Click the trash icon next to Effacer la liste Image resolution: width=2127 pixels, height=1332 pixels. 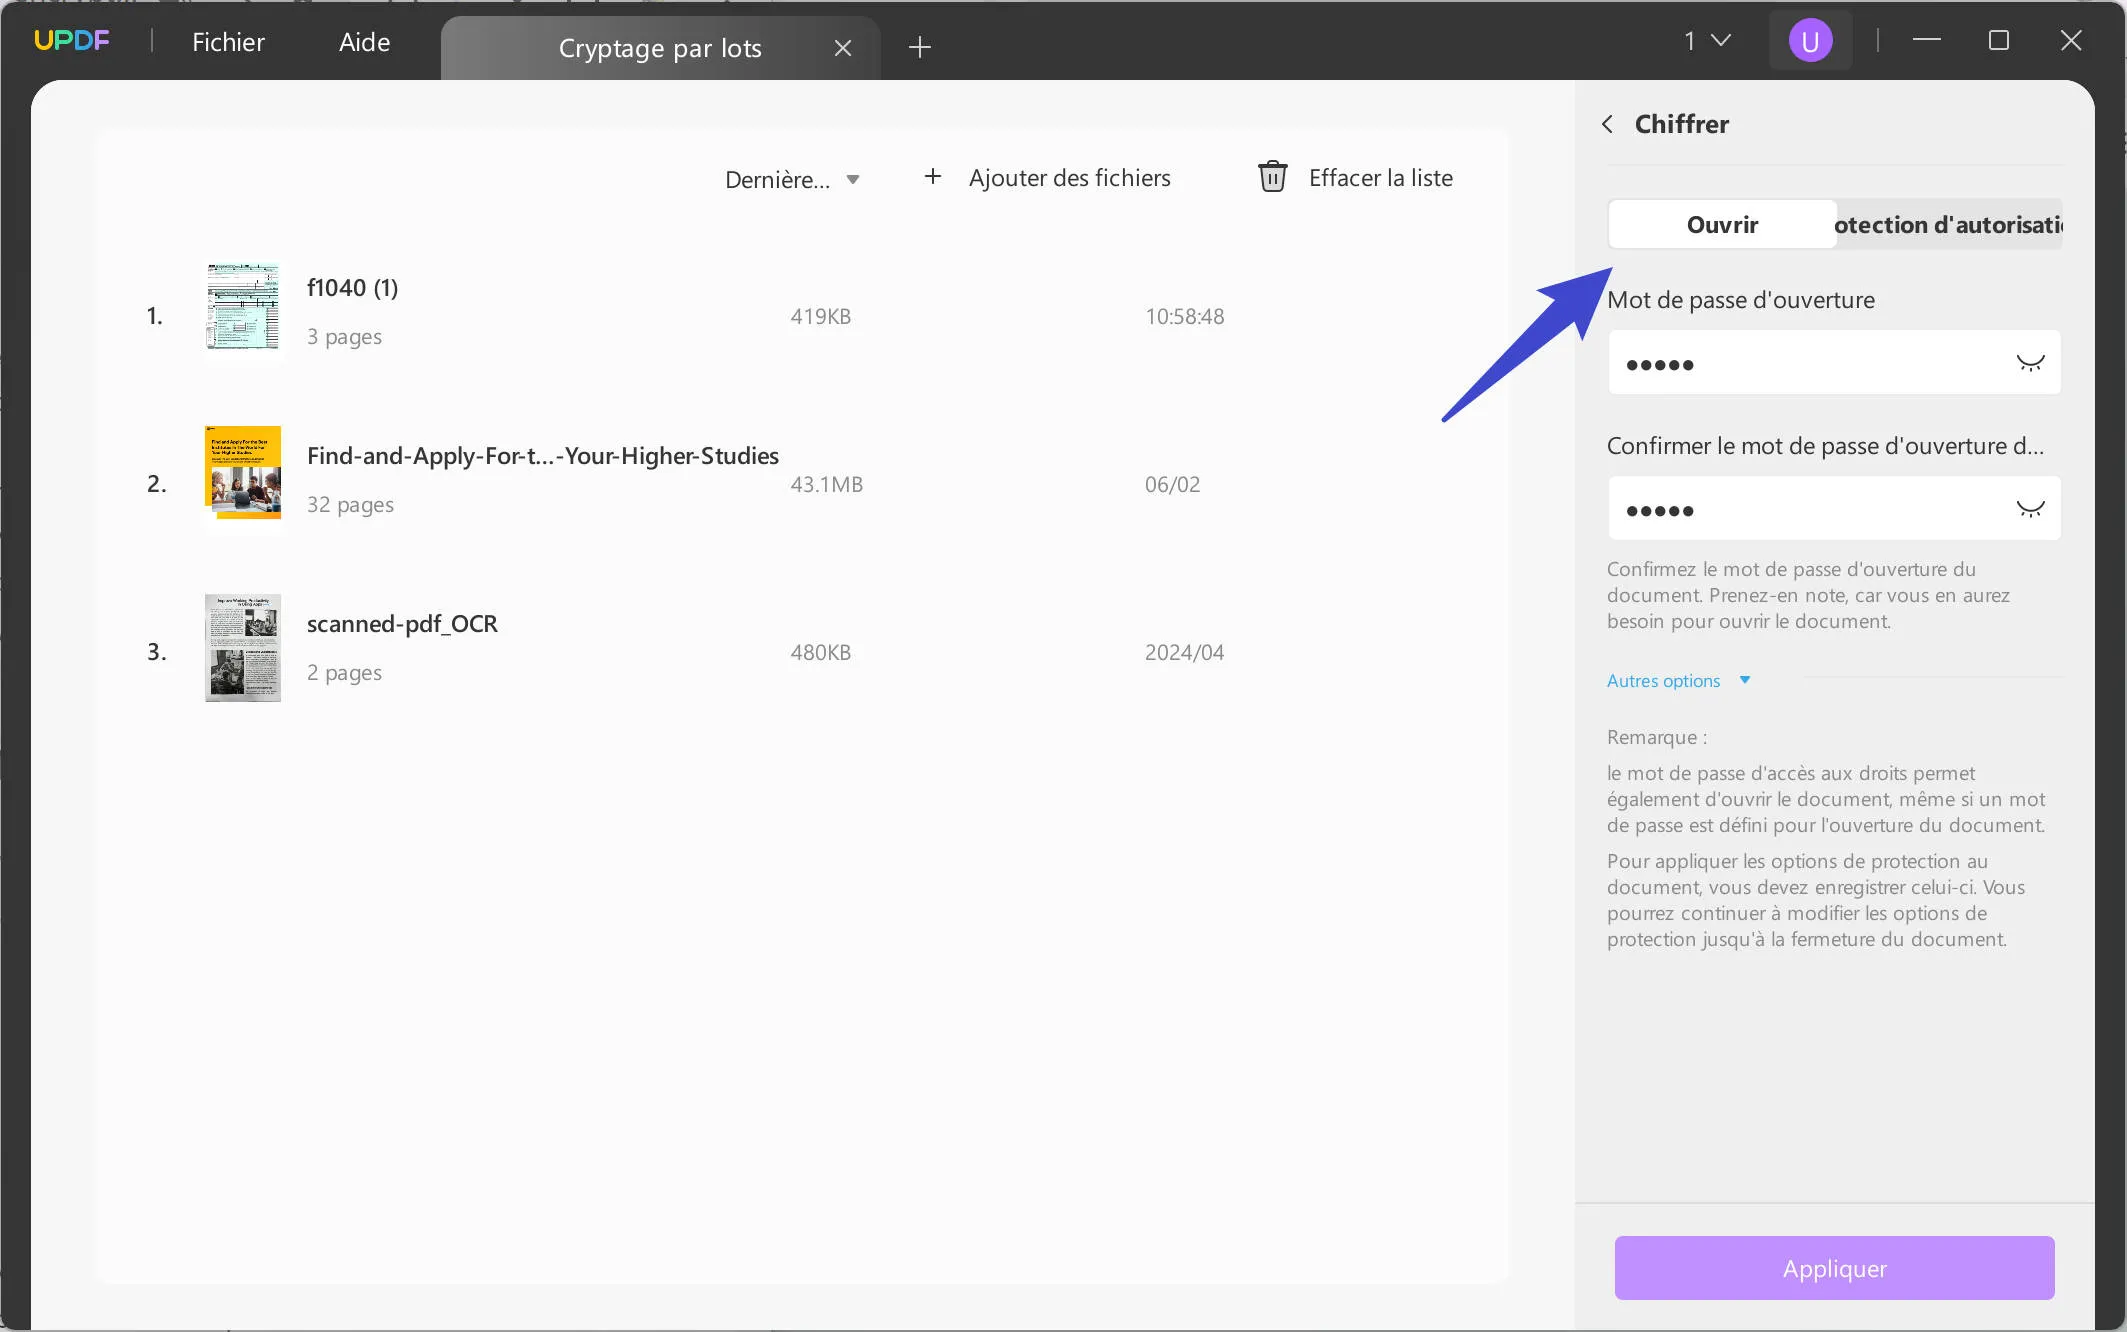click(1271, 176)
